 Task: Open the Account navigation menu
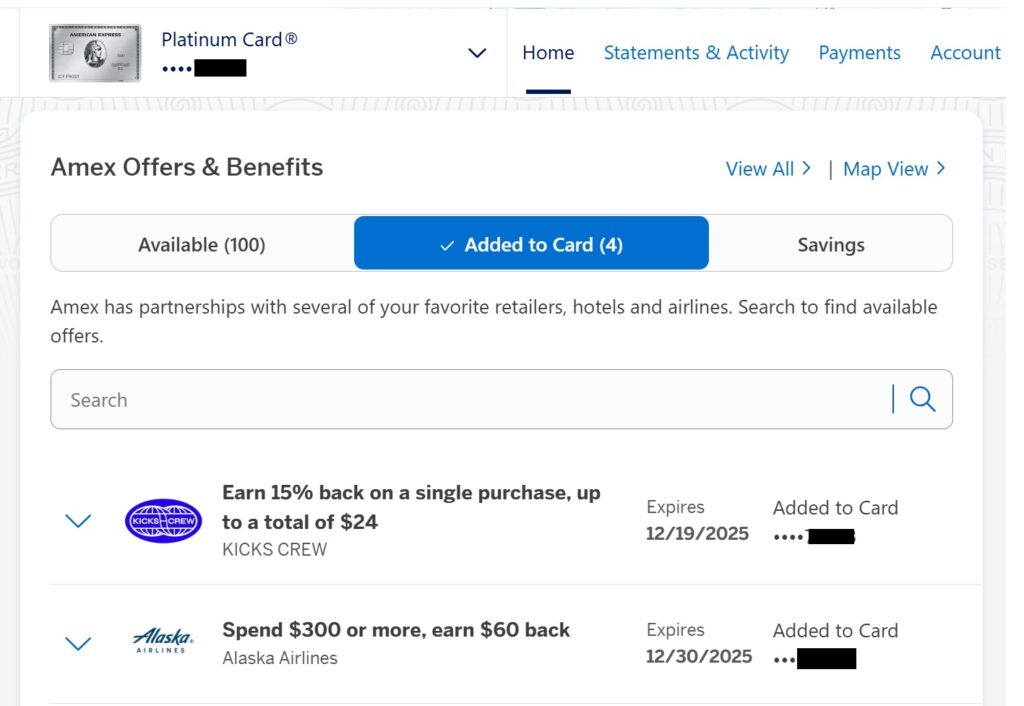(x=965, y=53)
